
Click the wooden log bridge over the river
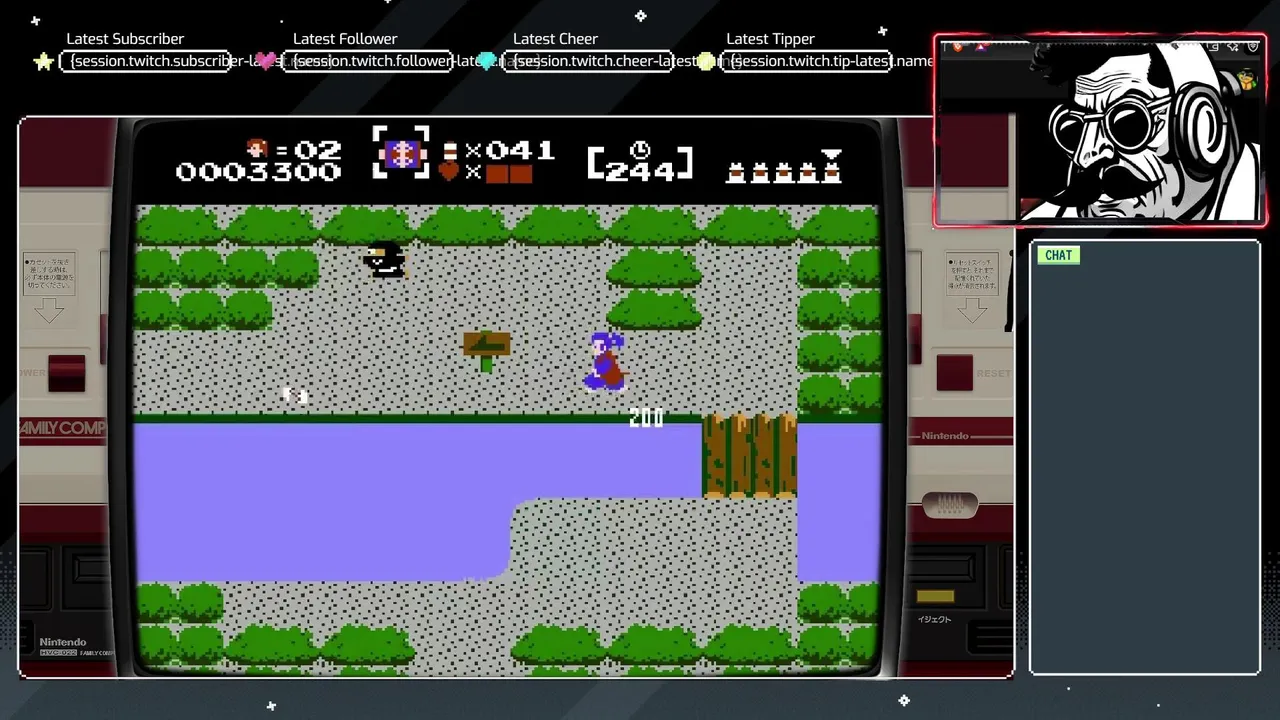pos(750,456)
